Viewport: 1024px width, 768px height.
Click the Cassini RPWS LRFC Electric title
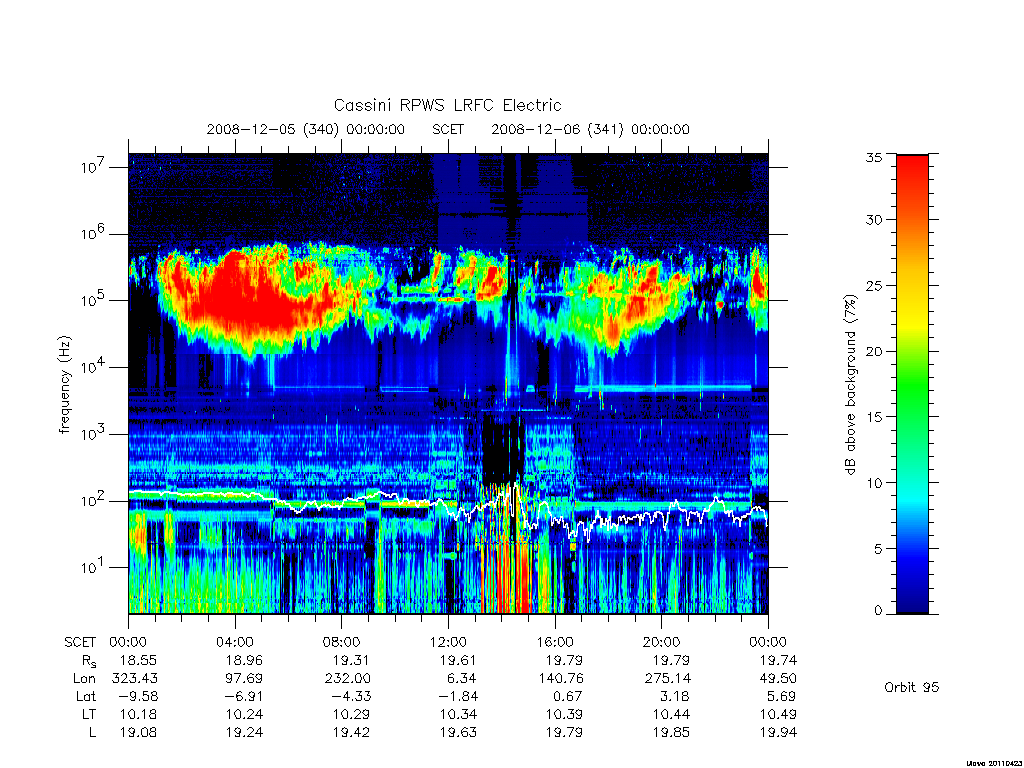(447, 105)
